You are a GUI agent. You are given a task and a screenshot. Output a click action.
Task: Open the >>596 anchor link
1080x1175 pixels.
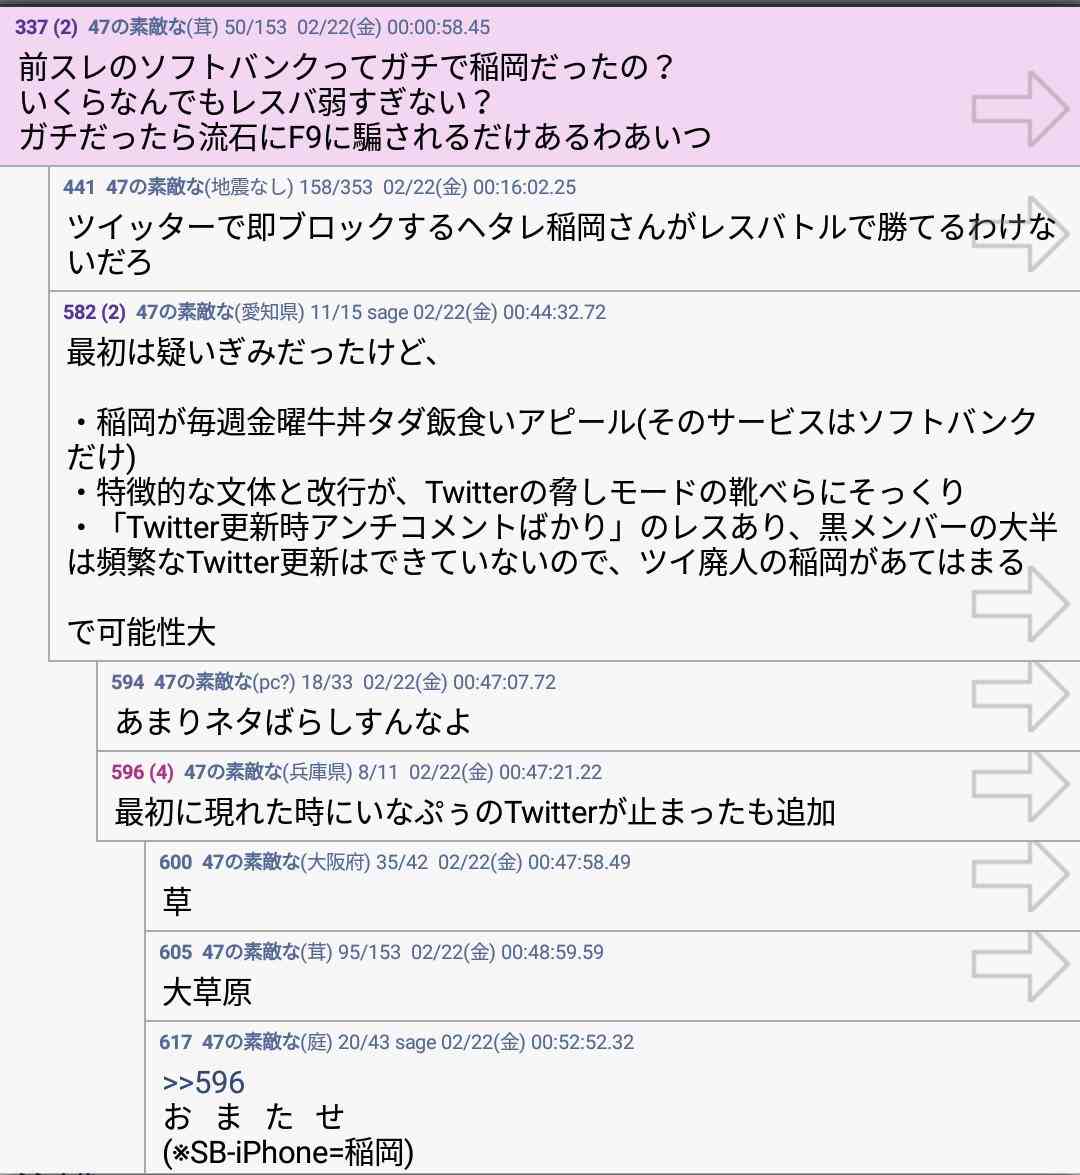coord(203,1083)
